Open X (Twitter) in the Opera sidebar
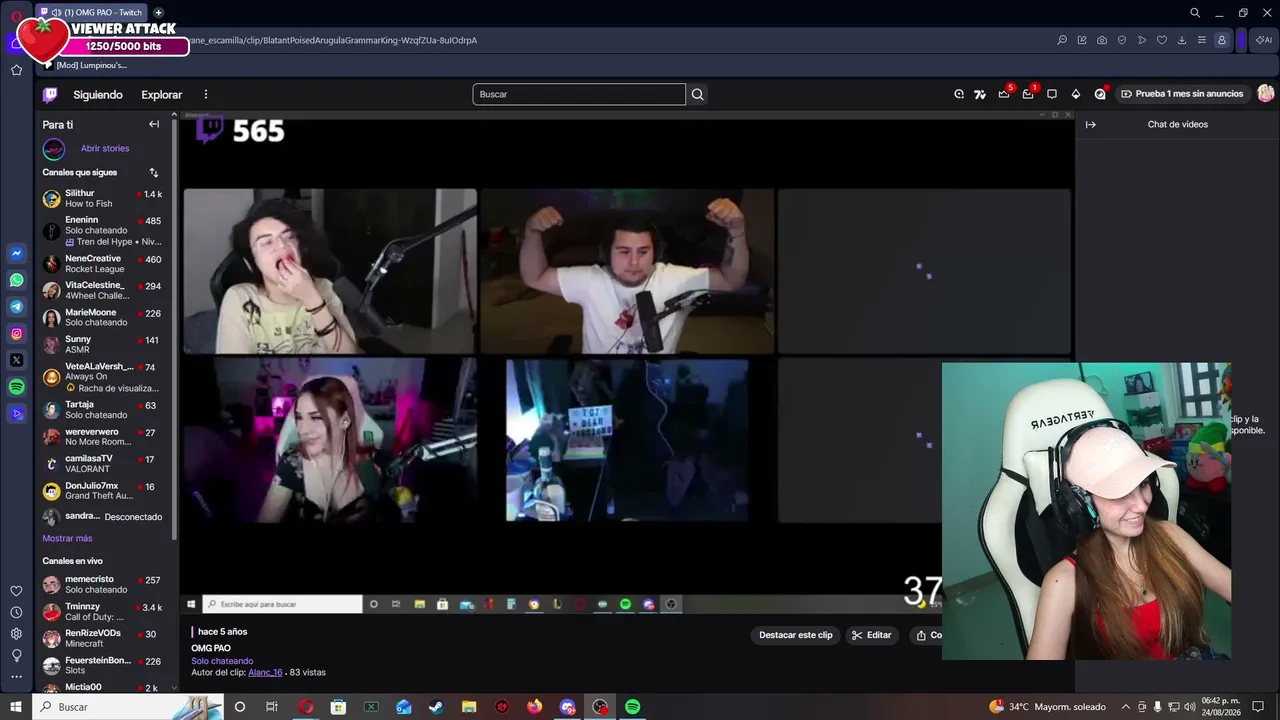This screenshot has height=720, width=1280. click(16, 360)
